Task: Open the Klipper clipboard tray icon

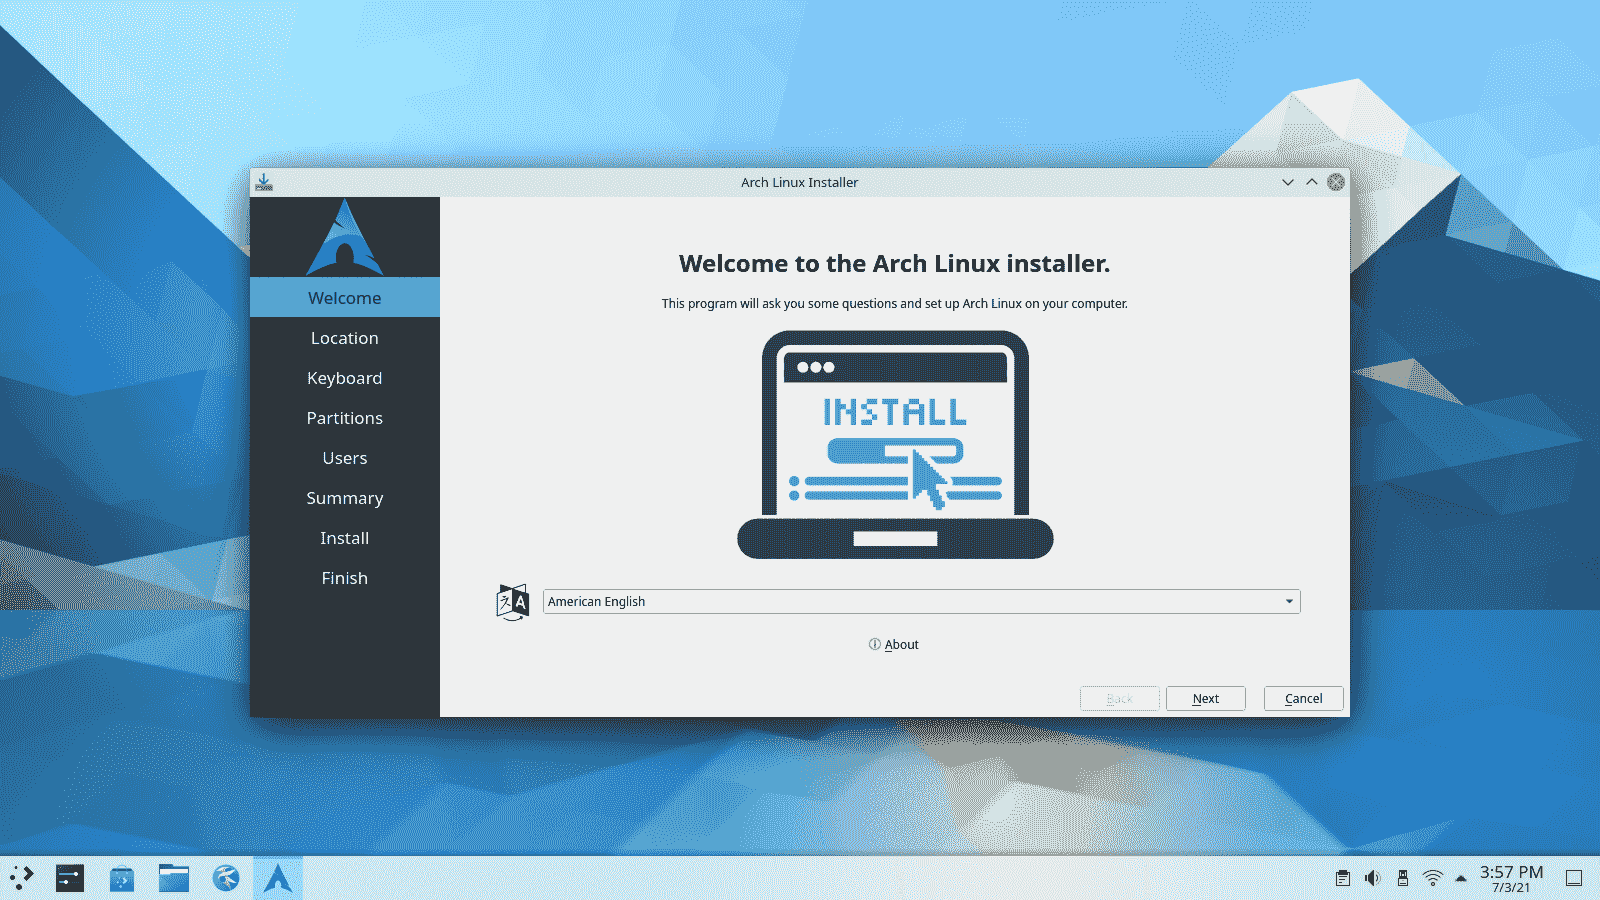Action: [1343, 877]
